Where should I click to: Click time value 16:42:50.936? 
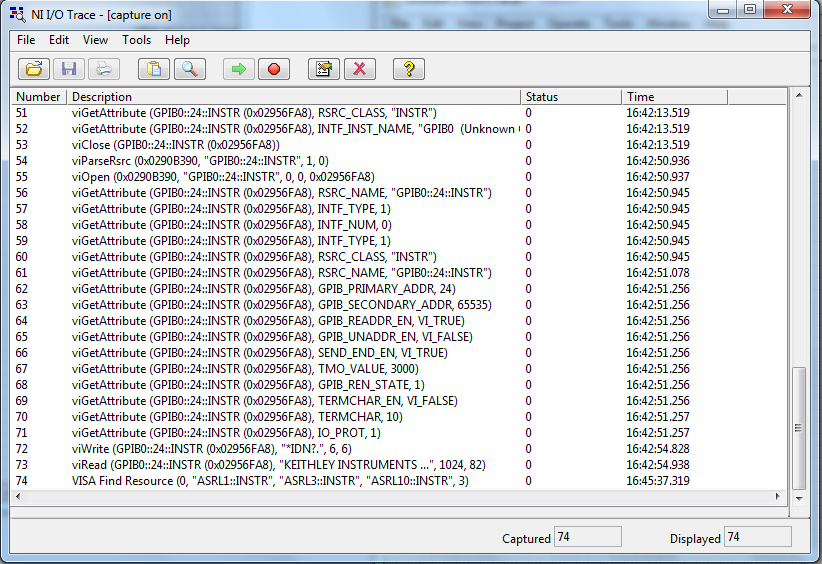click(x=658, y=161)
